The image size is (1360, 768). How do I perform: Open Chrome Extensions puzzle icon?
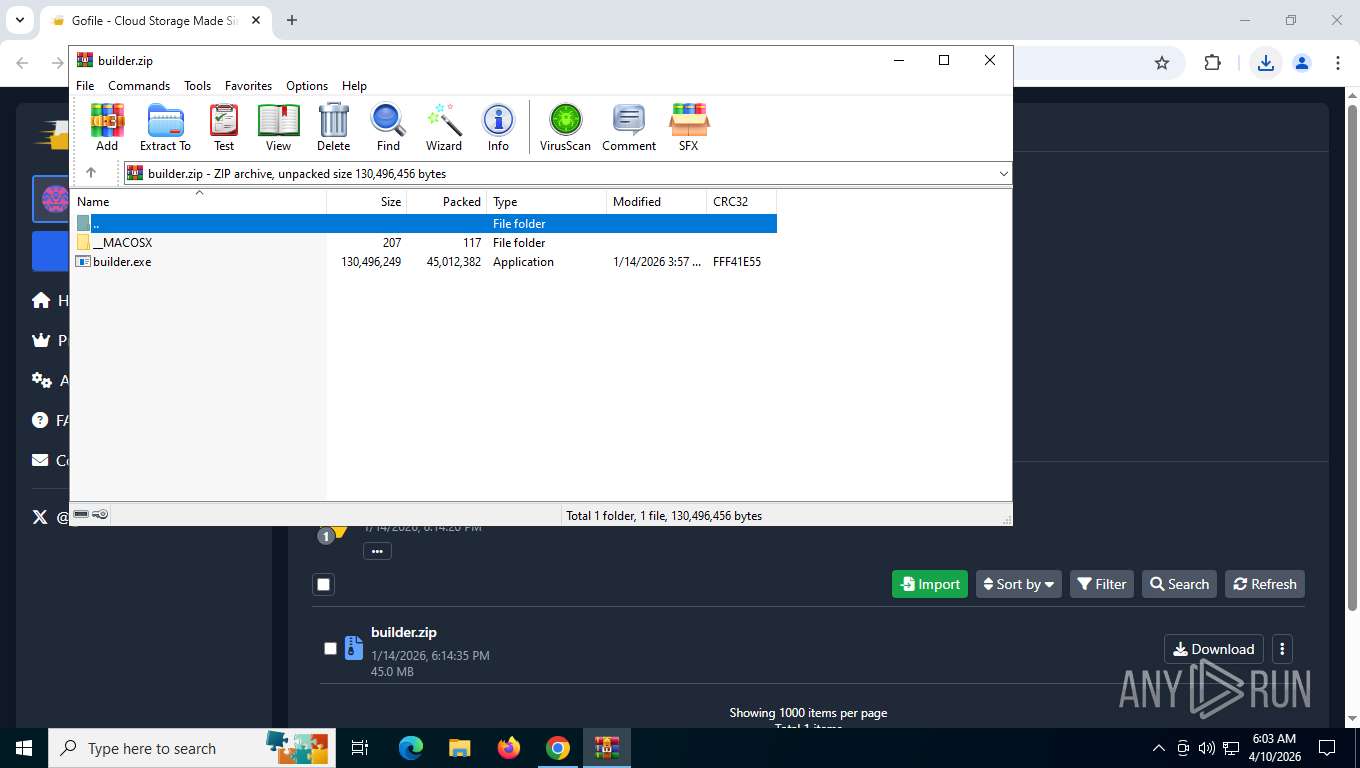coord(1212,63)
